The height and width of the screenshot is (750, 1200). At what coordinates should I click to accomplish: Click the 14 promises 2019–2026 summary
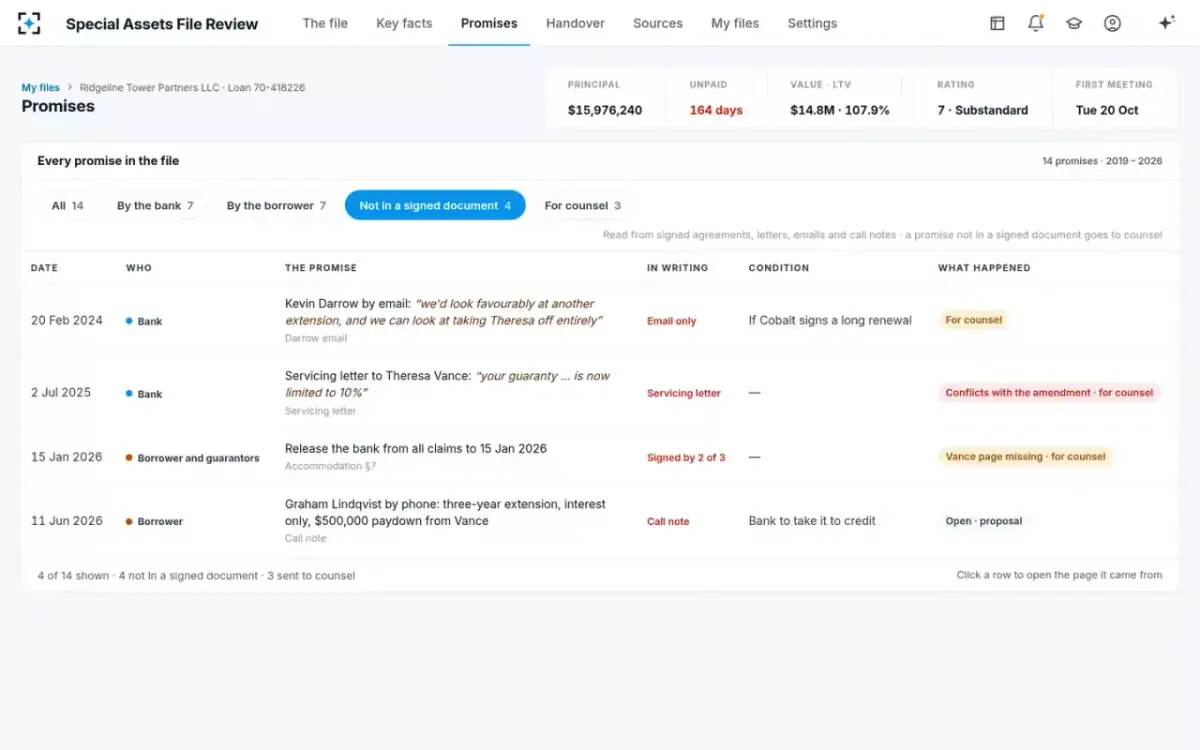[1102, 161]
